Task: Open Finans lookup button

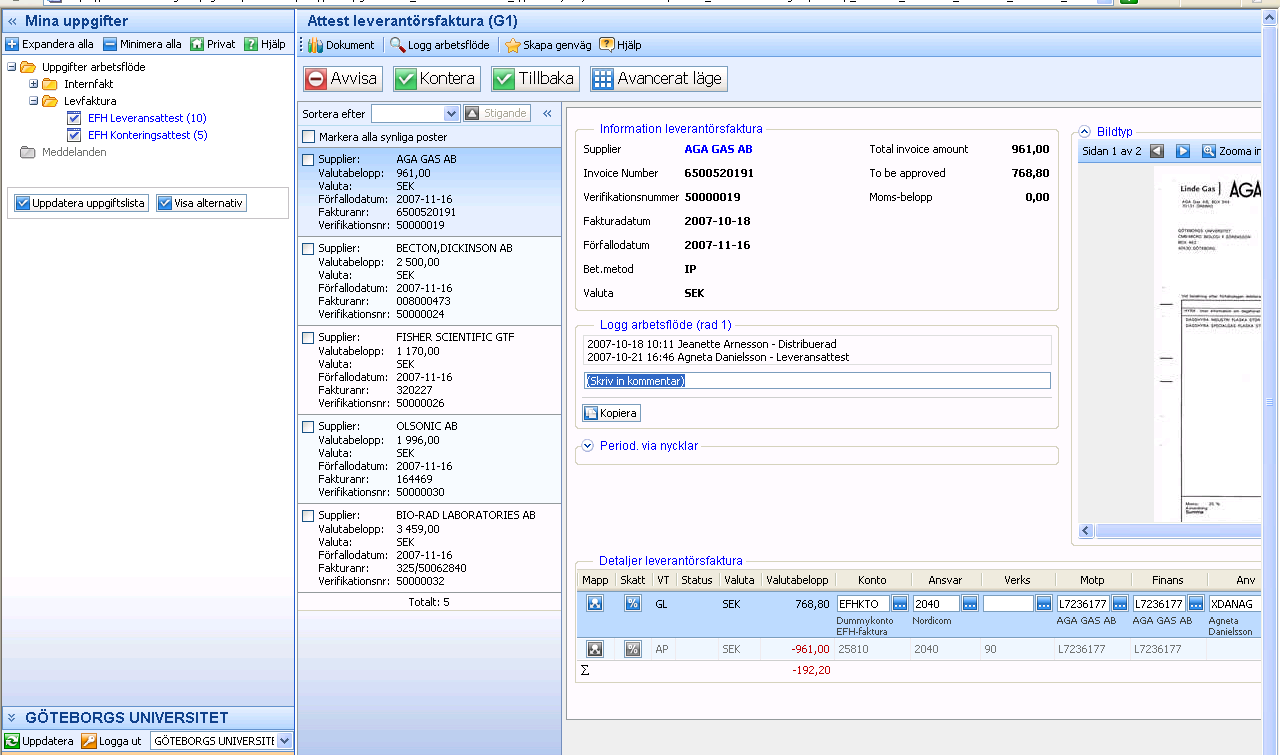Action: tap(1195, 604)
